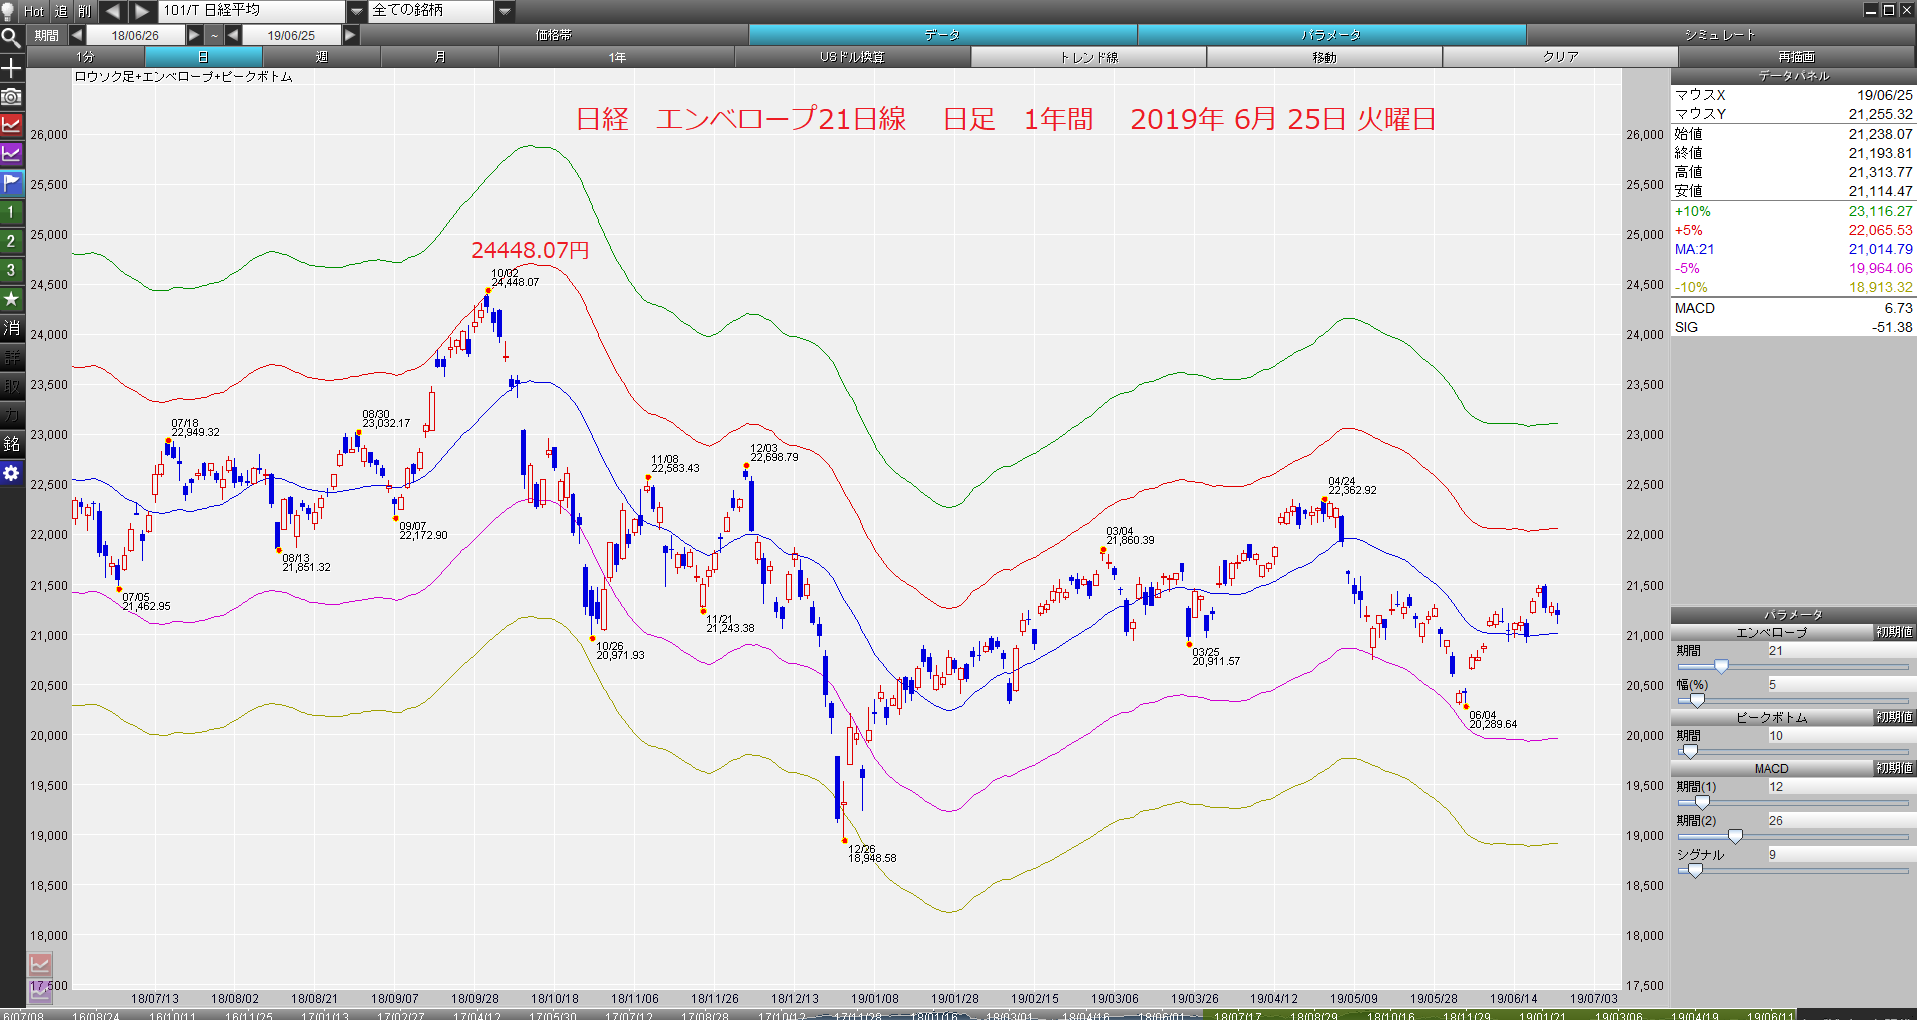Open the magnifier search tool
1917x1020 pixels.
pos(11,38)
